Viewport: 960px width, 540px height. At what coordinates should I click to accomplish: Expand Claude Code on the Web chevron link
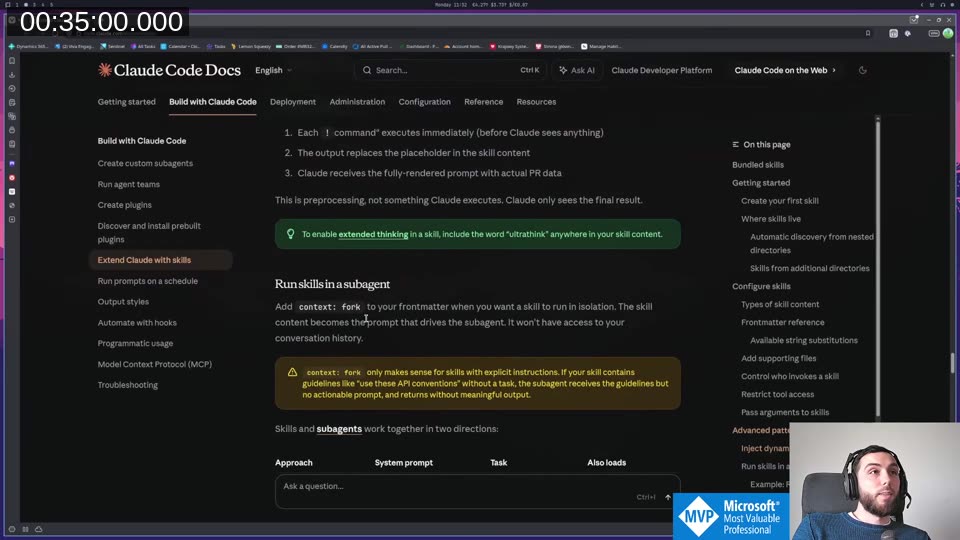[785, 70]
